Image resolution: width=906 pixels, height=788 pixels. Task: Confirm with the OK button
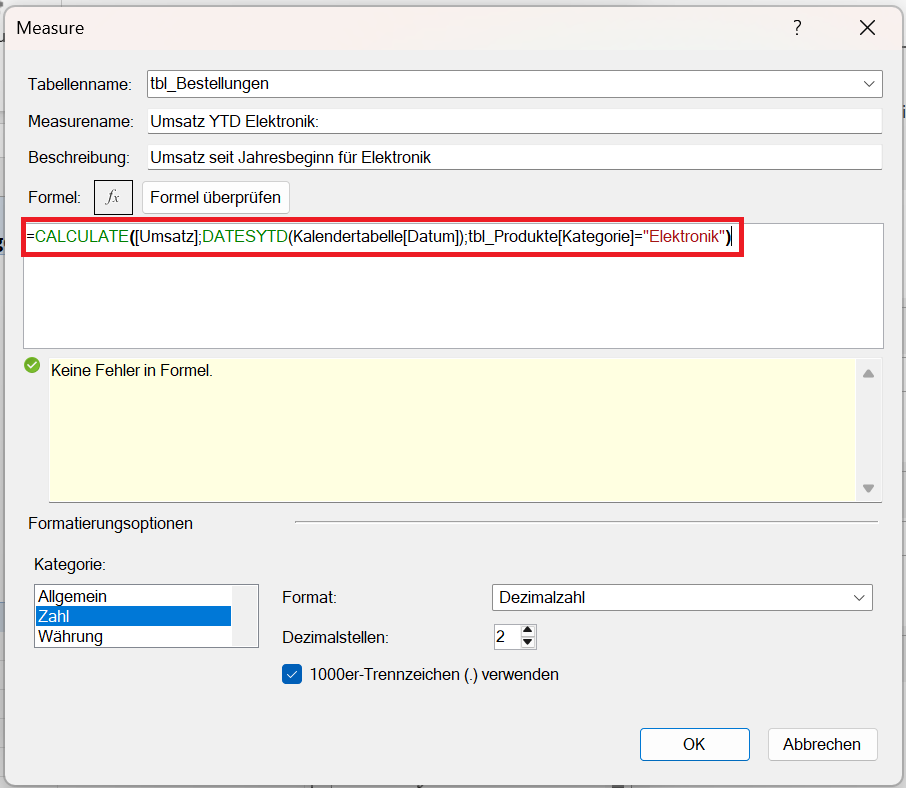point(694,744)
